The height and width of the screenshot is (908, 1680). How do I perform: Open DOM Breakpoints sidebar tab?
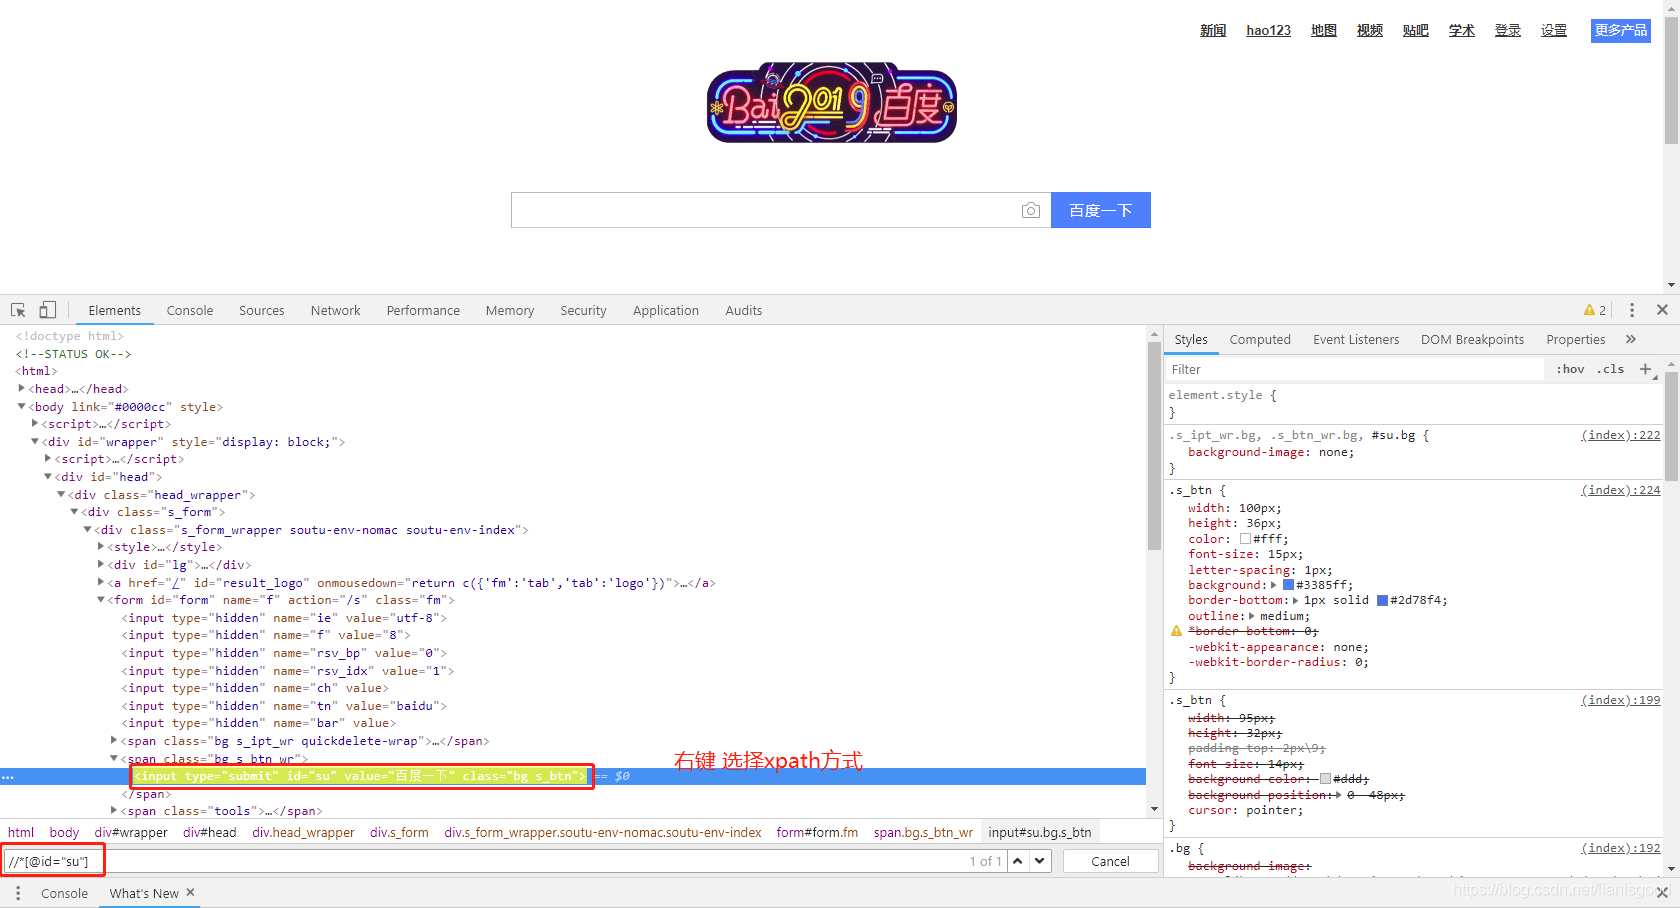coord(1472,339)
